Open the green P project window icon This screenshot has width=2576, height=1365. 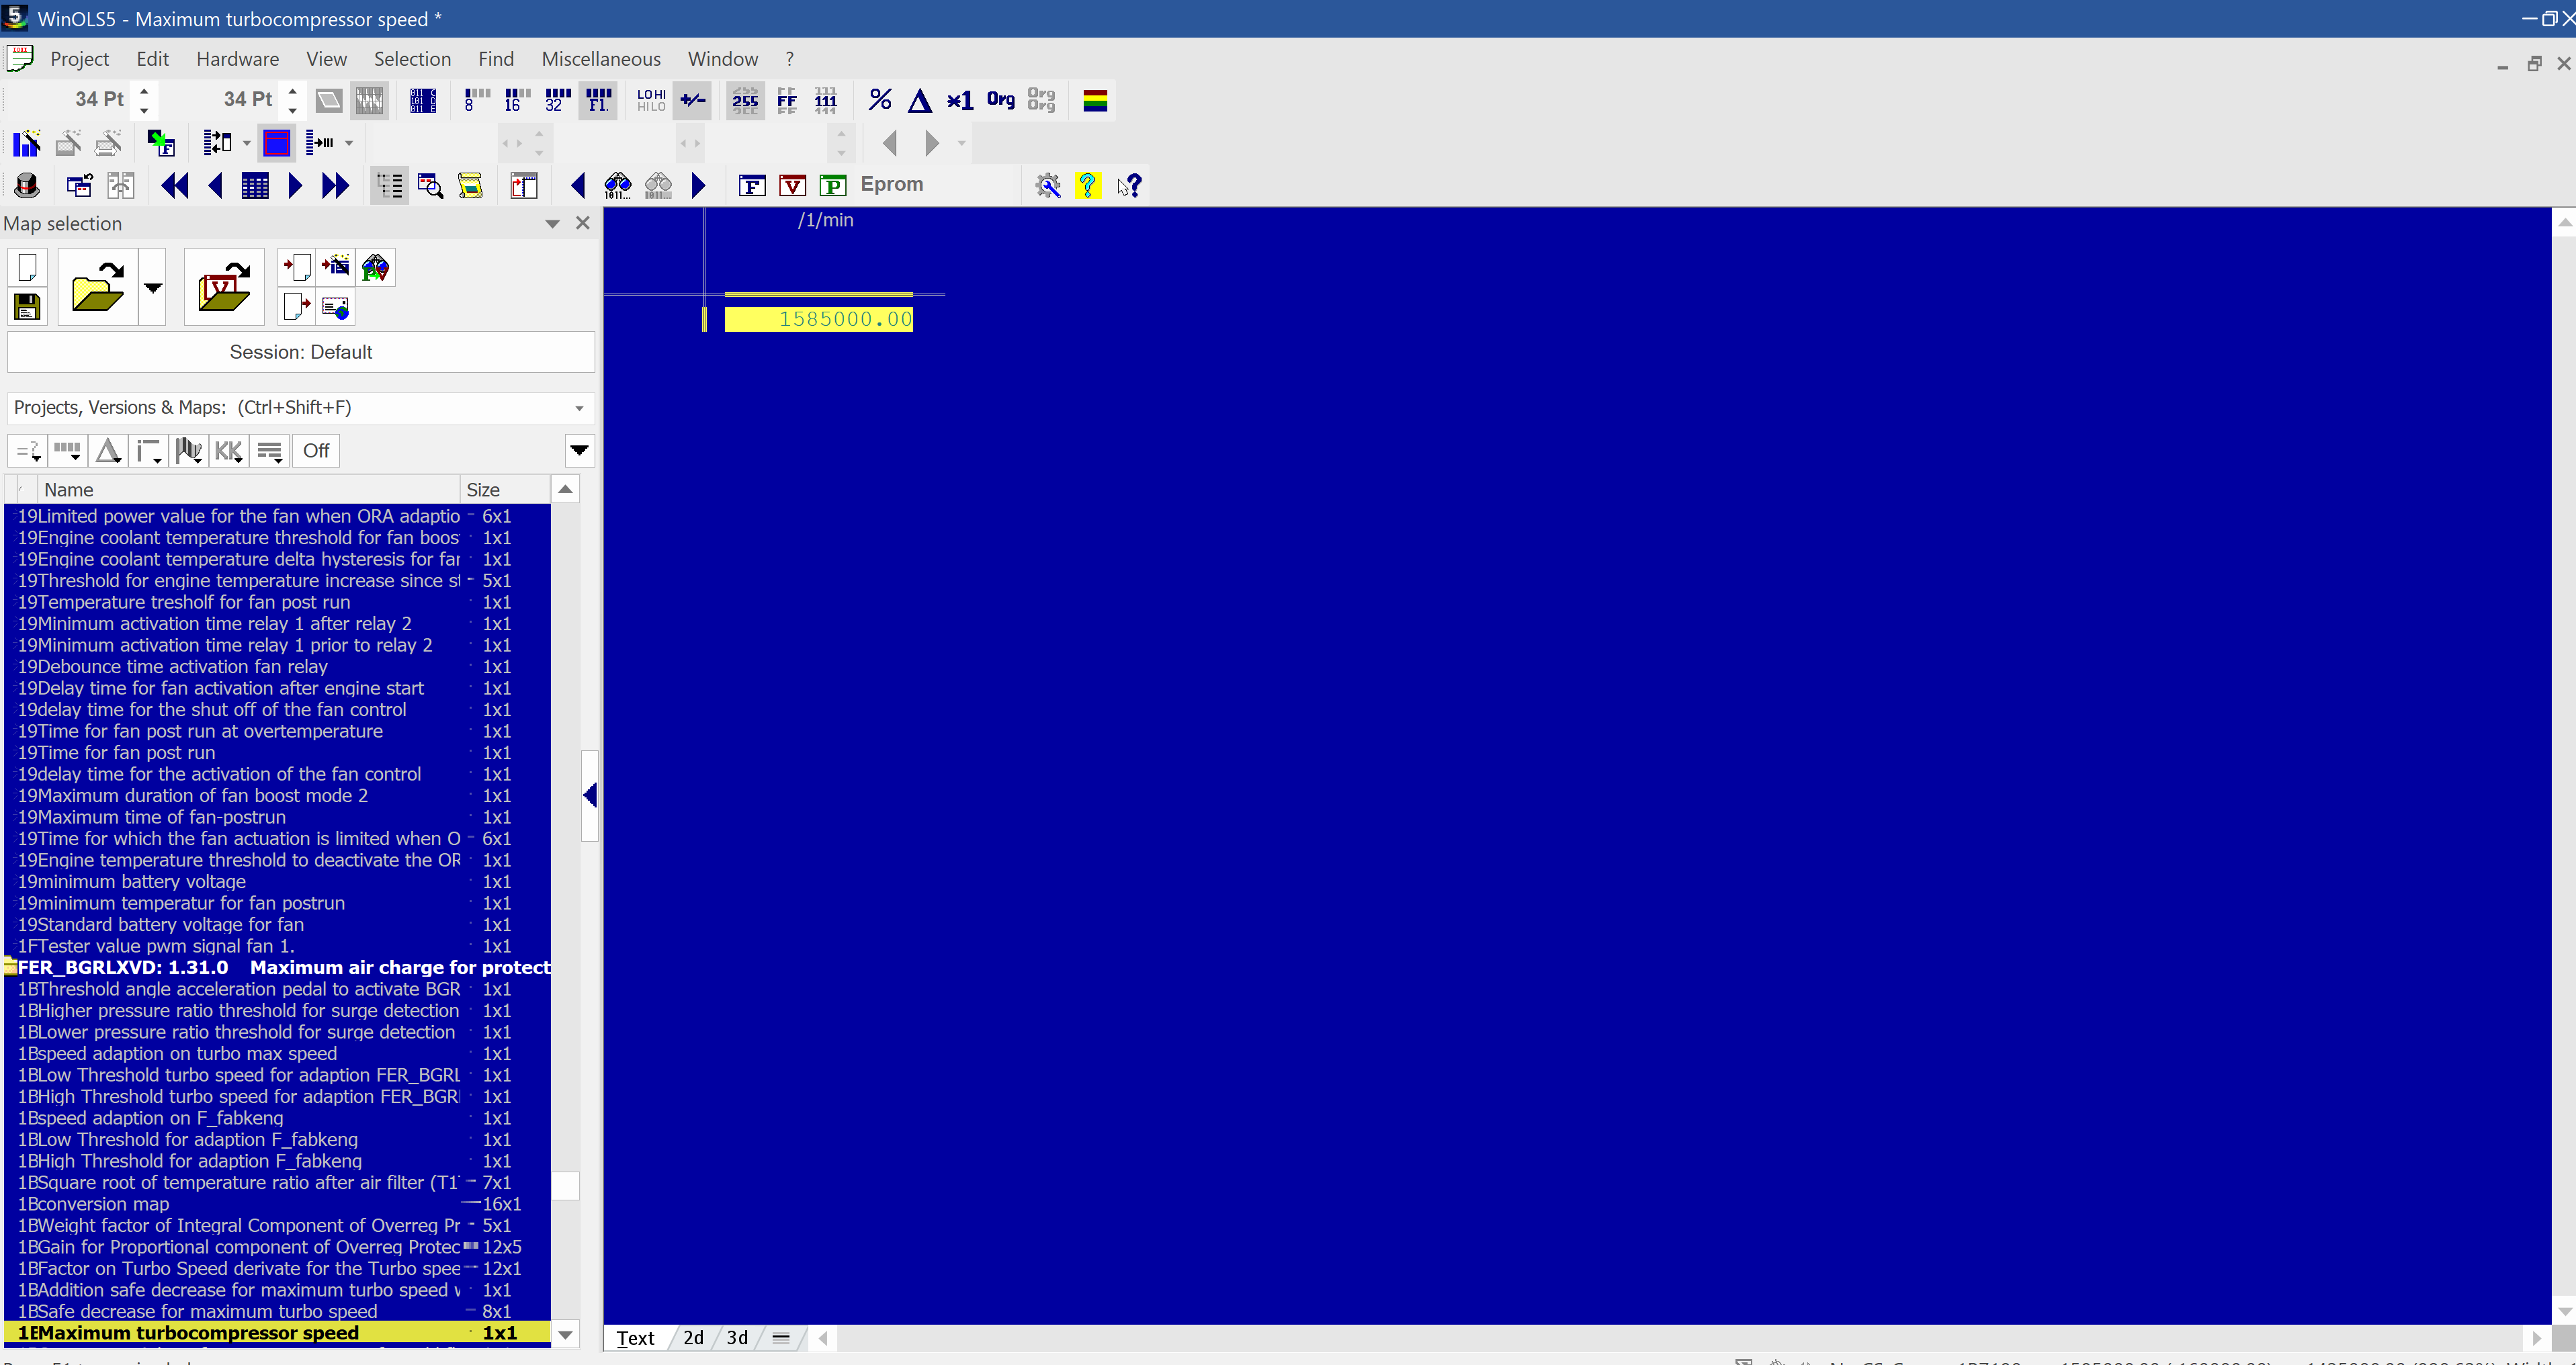[x=832, y=185]
